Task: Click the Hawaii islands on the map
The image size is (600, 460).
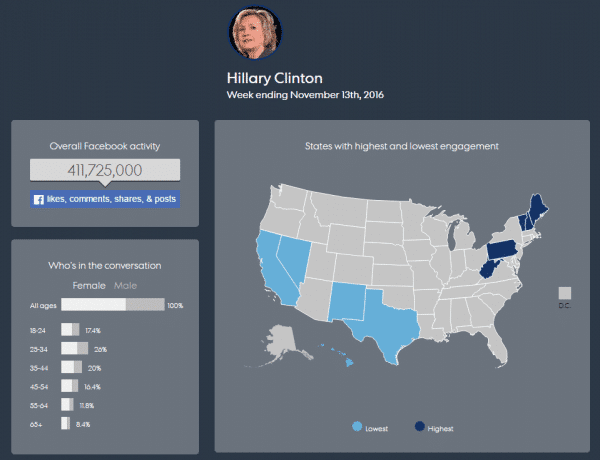Action: pyautogui.click(x=338, y=354)
